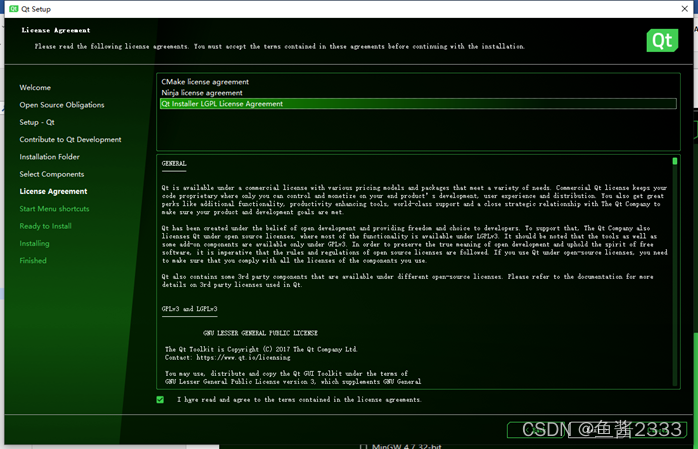Click the Qt logo in the header

click(662, 40)
